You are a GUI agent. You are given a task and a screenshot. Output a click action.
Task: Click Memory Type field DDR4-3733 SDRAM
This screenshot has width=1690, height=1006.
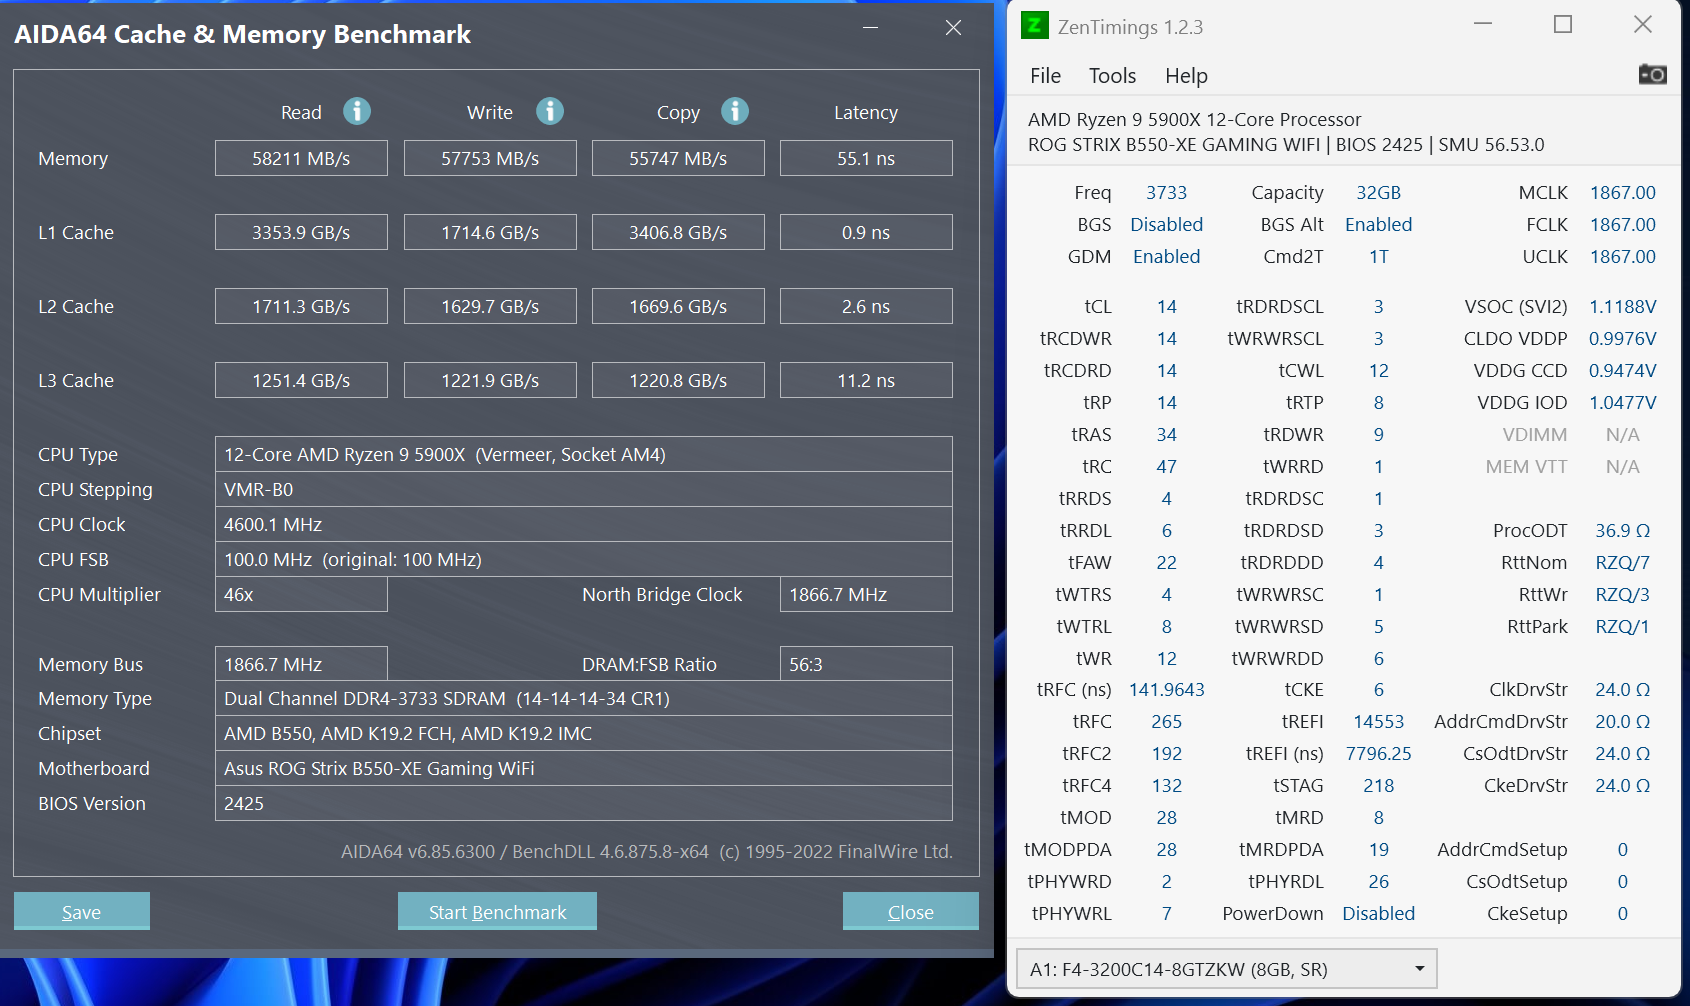point(584,698)
